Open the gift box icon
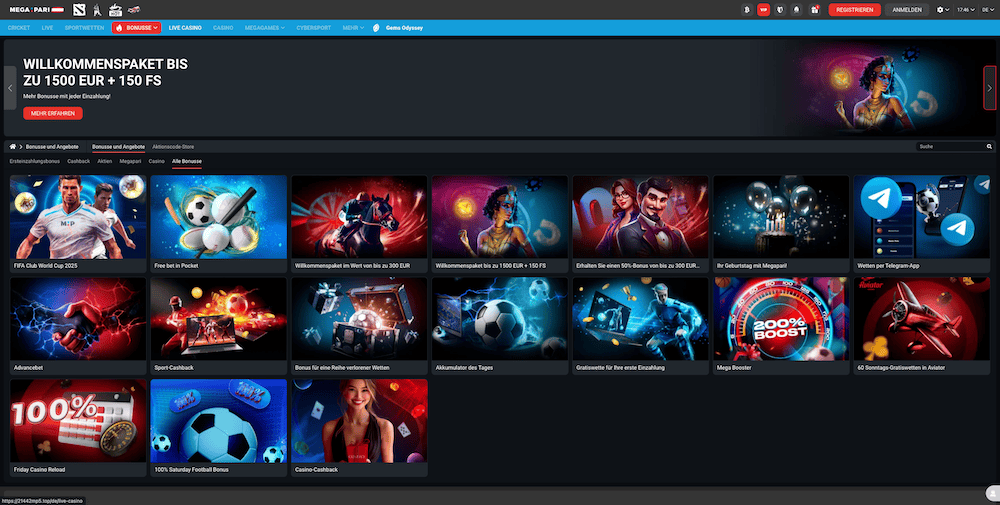Viewport: 1000px width, 505px height. (x=814, y=10)
